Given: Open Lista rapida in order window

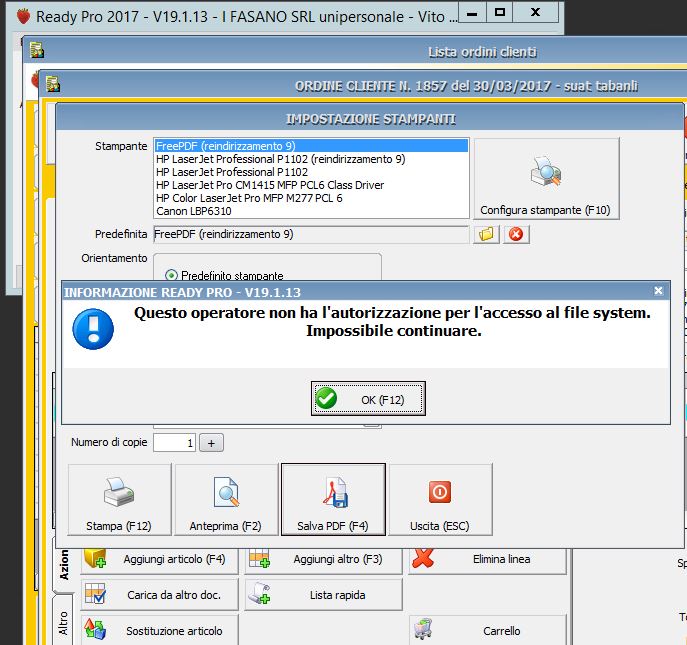Looking at the screenshot, I should (x=323, y=595).
